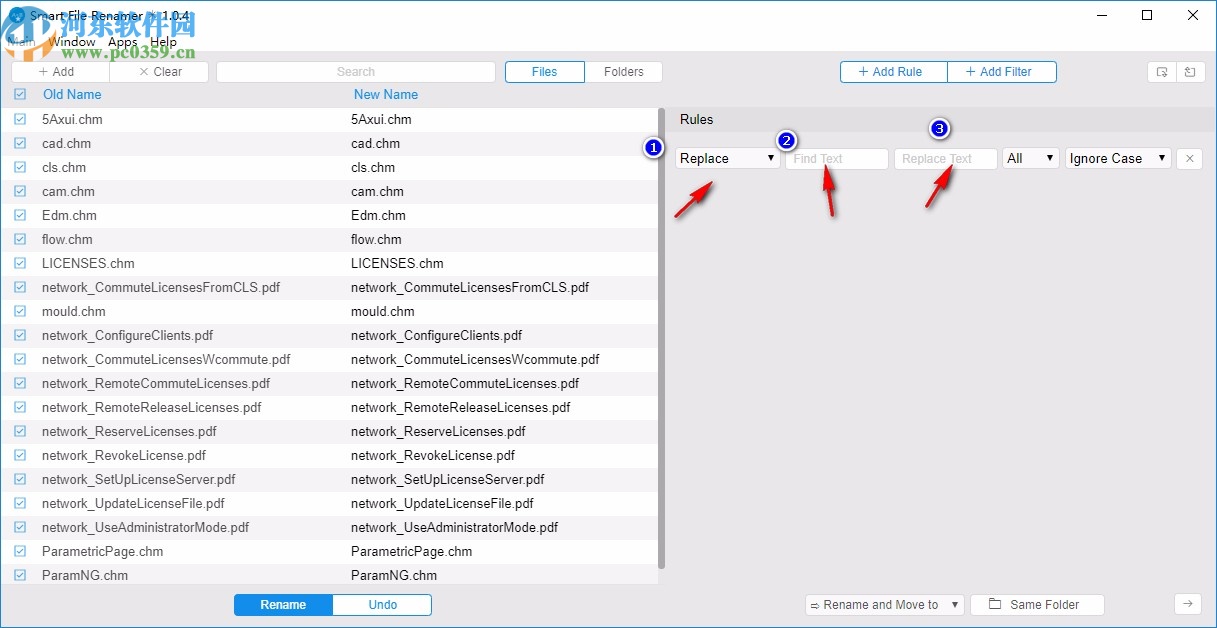1217x628 pixels.
Task: Click the import rules icon
Action: [1191, 71]
